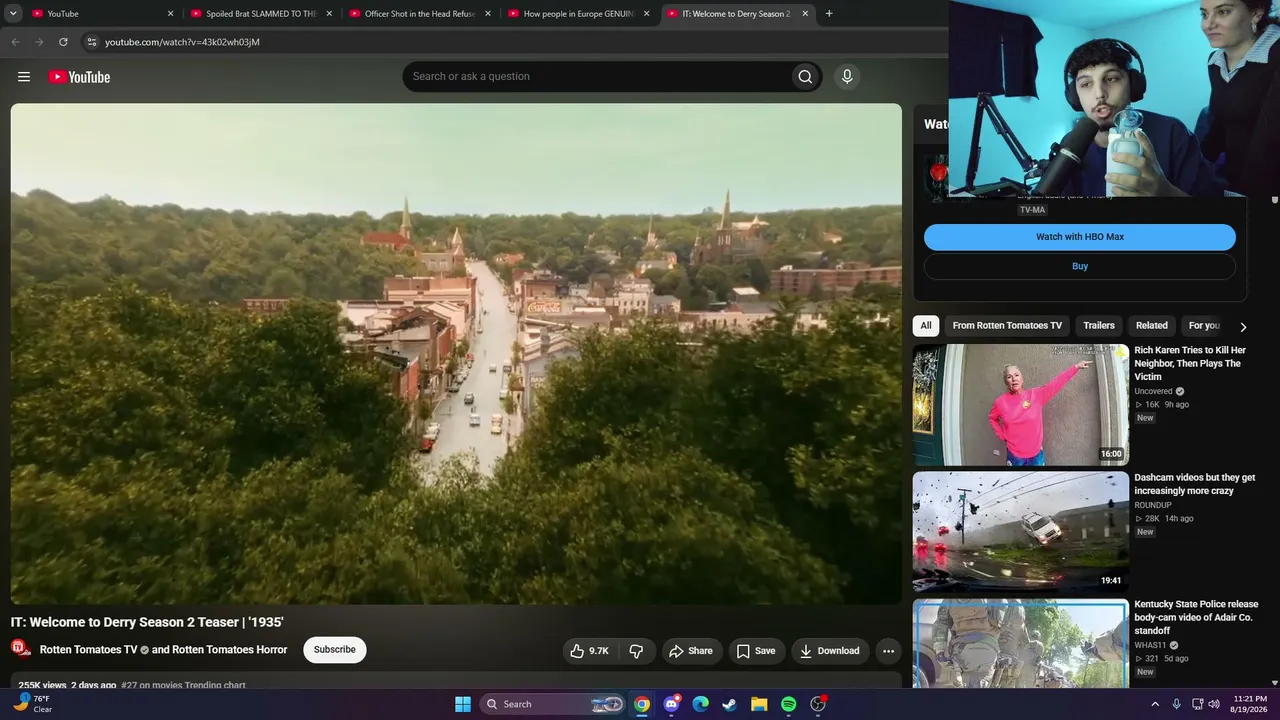
Task: Start voice search with microphone icon
Action: [x=847, y=77]
